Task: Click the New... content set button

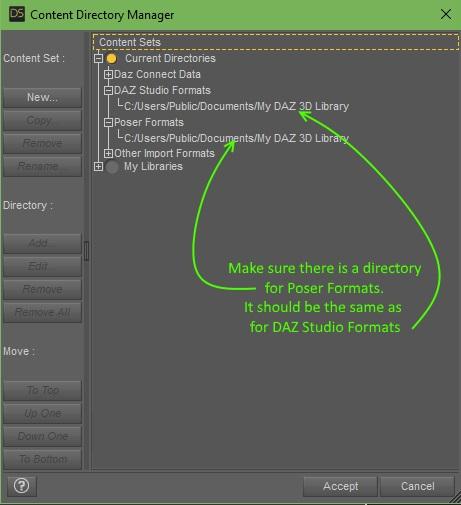Action: [x=42, y=97]
